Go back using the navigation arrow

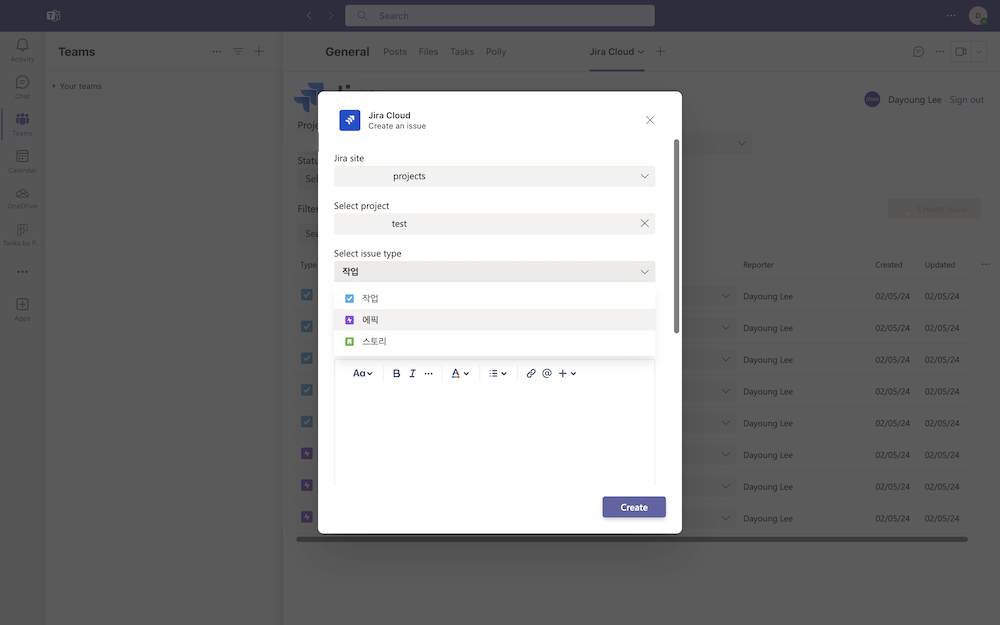[x=309, y=16]
